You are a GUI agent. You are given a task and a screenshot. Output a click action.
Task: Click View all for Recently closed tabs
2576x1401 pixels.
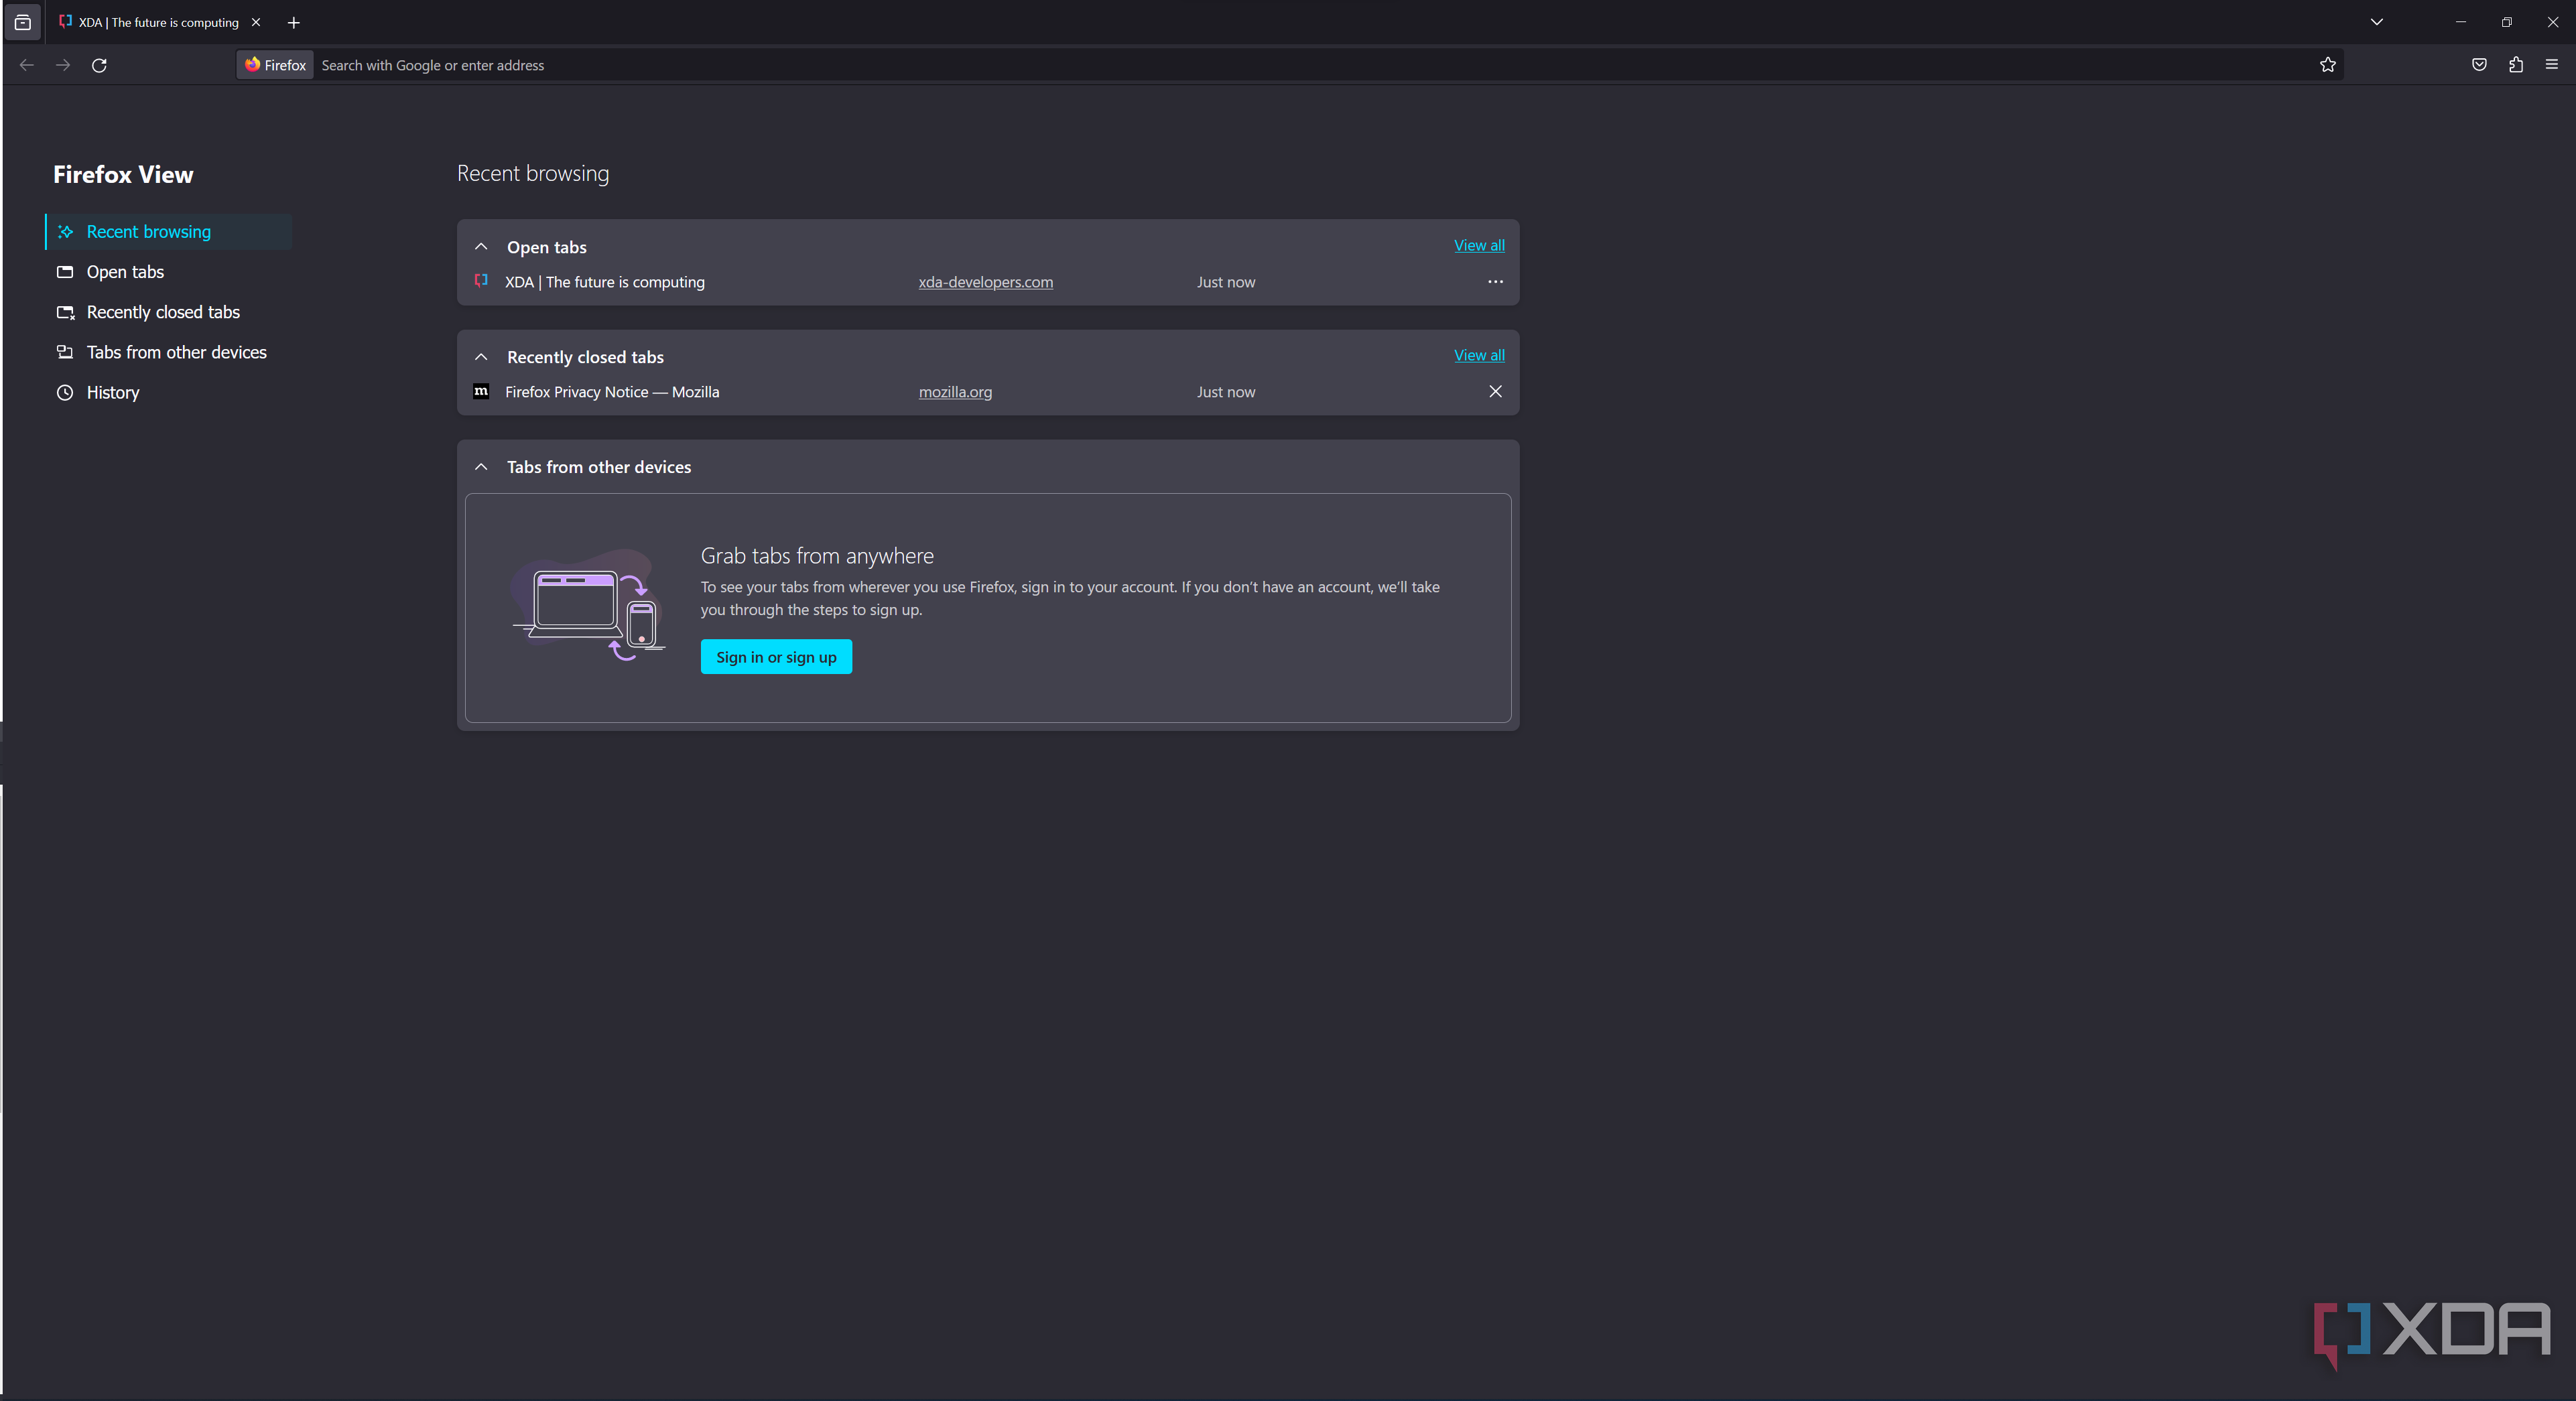pos(1479,356)
